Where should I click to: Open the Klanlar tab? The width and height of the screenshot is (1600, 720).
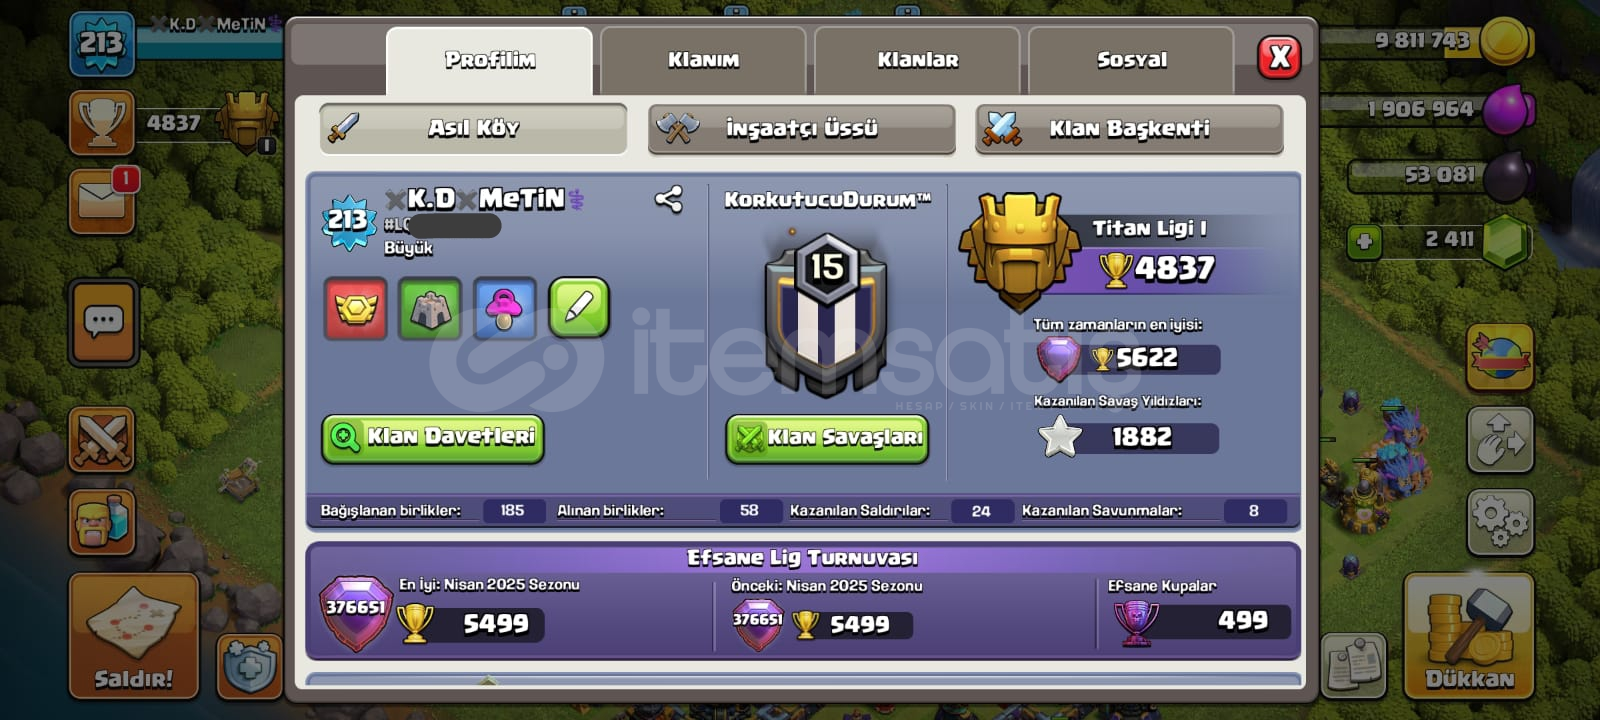tap(917, 60)
